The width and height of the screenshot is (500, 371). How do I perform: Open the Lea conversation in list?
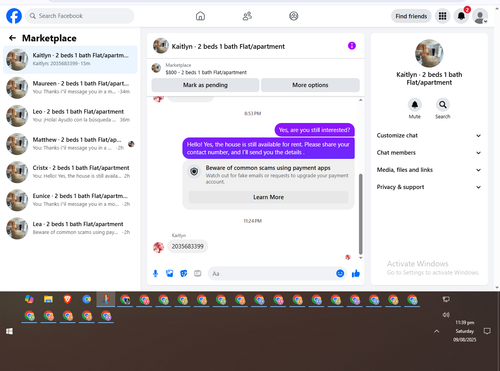pyautogui.click(x=70, y=228)
